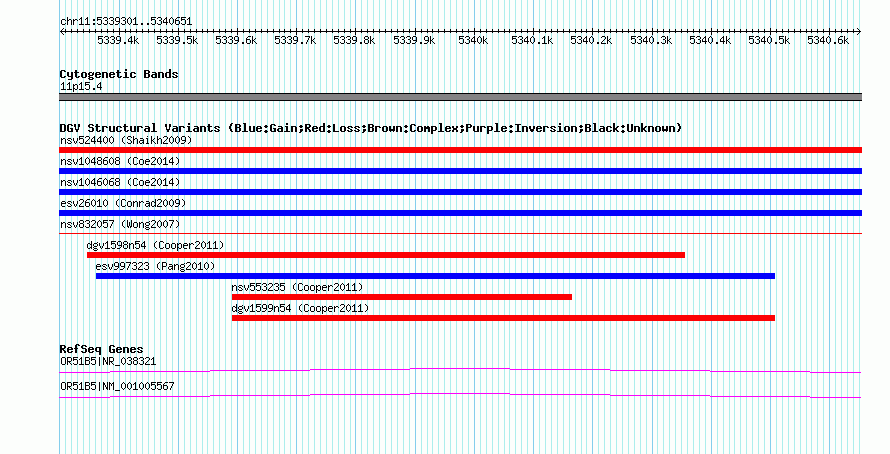This screenshot has width=890, height=454.
Task: Click the 5339.6k ruler tick label
Action: [x=236, y=40]
